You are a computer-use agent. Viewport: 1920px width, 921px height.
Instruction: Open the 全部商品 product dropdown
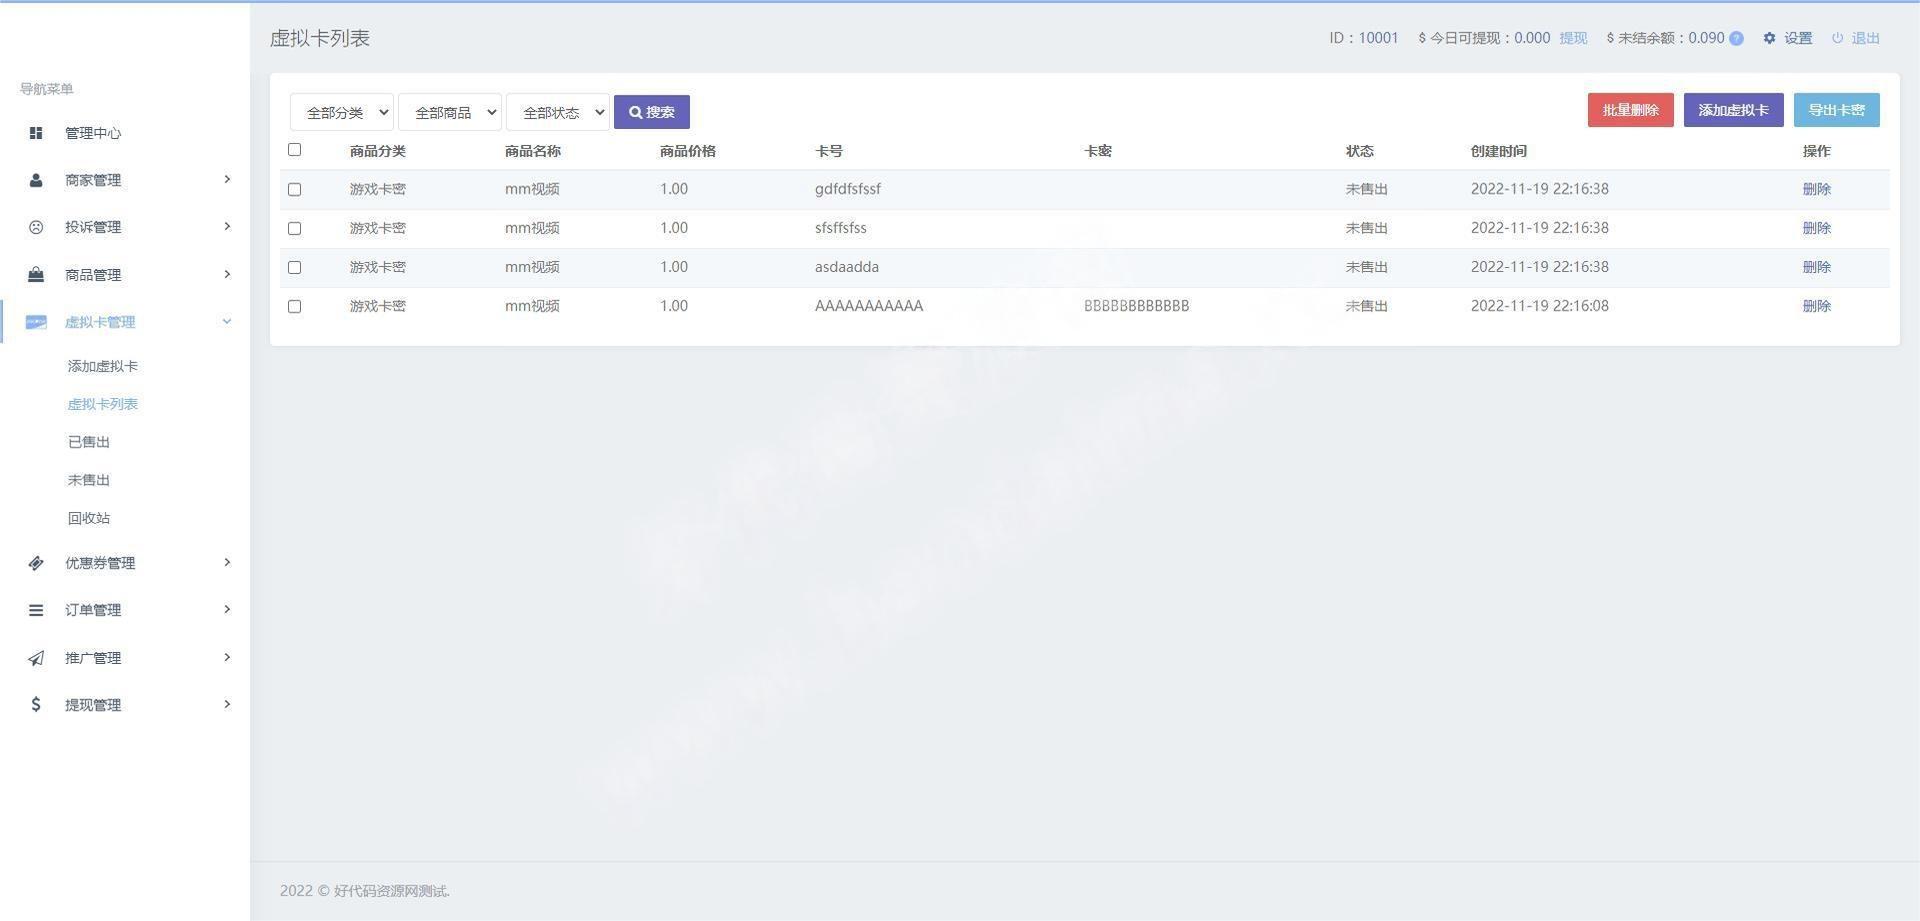pos(450,112)
